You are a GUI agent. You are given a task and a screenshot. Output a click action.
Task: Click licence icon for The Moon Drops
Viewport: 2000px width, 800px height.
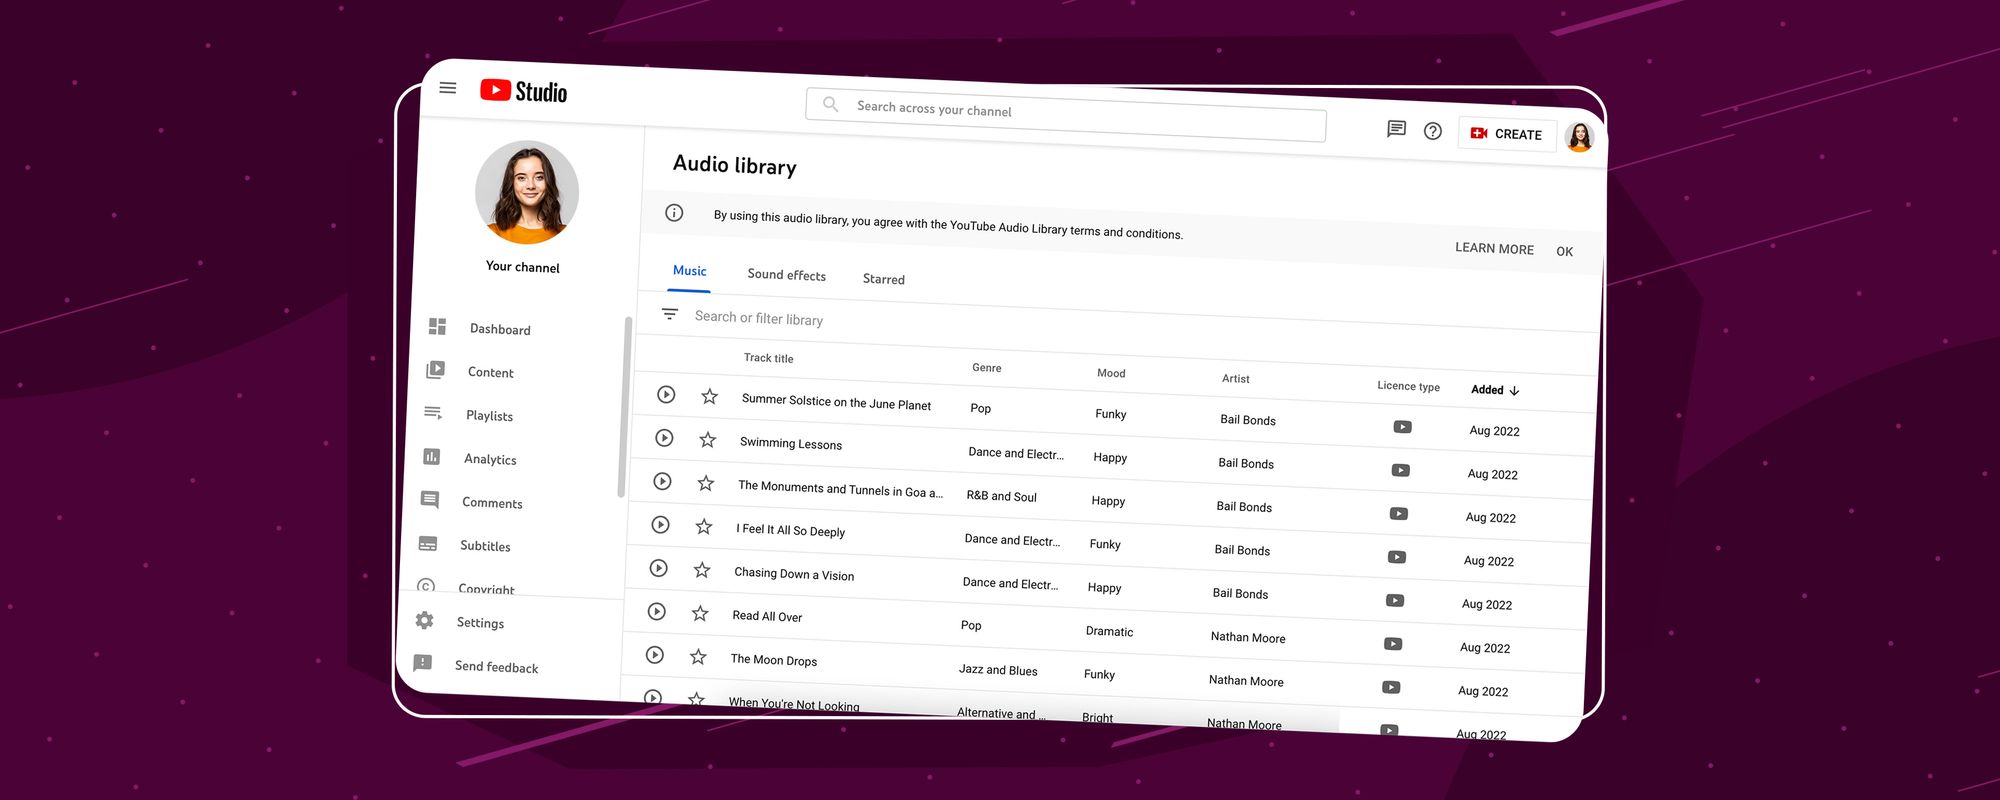pos(1391,687)
